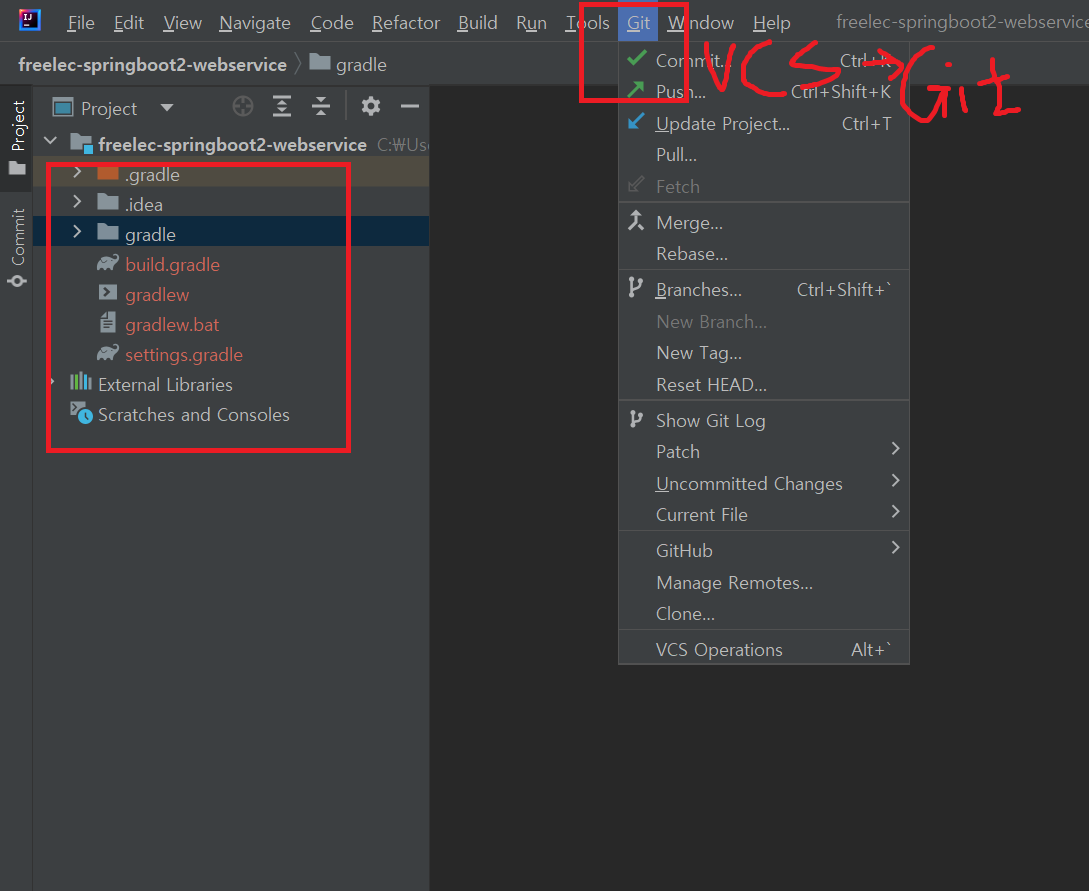This screenshot has width=1089, height=891.
Task: Click the Scratches and Consoles clock icon
Action: tap(81, 413)
